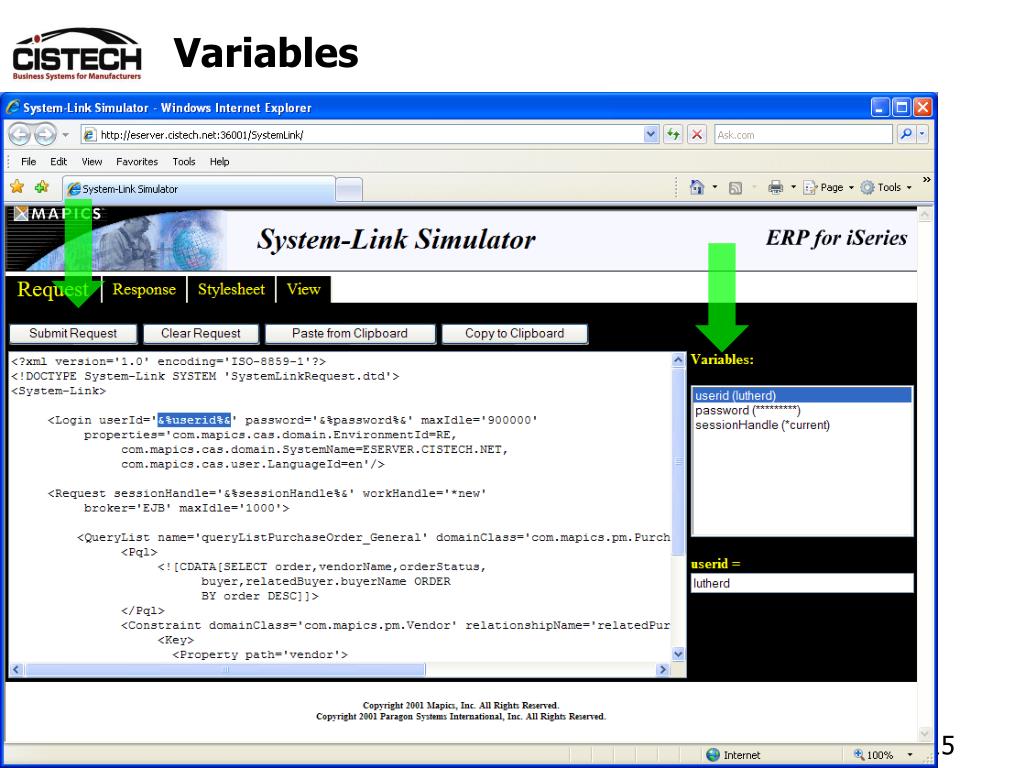Close the Internet Explorer window

point(922,107)
